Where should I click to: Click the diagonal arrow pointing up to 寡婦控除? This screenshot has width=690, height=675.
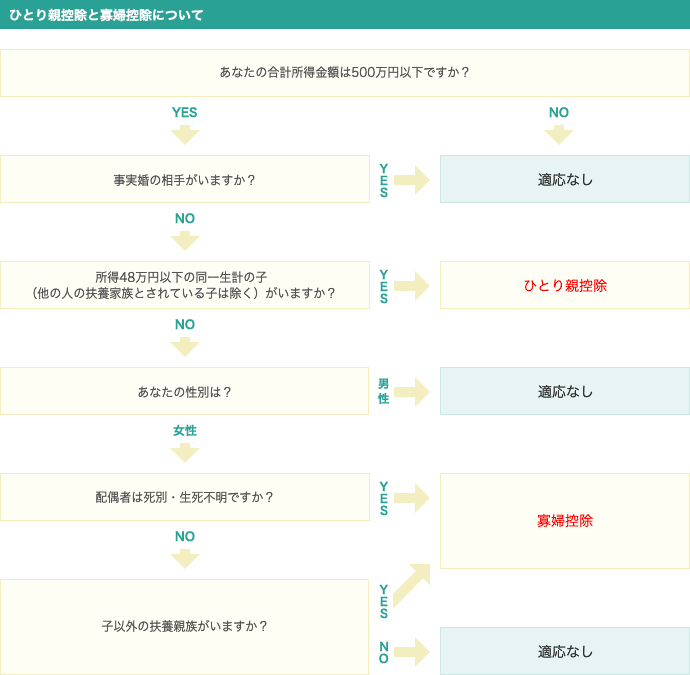click(x=411, y=585)
